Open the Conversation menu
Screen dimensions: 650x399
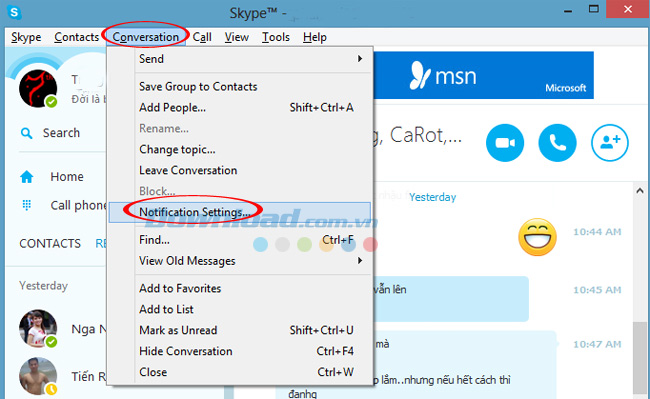[x=146, y=37]
